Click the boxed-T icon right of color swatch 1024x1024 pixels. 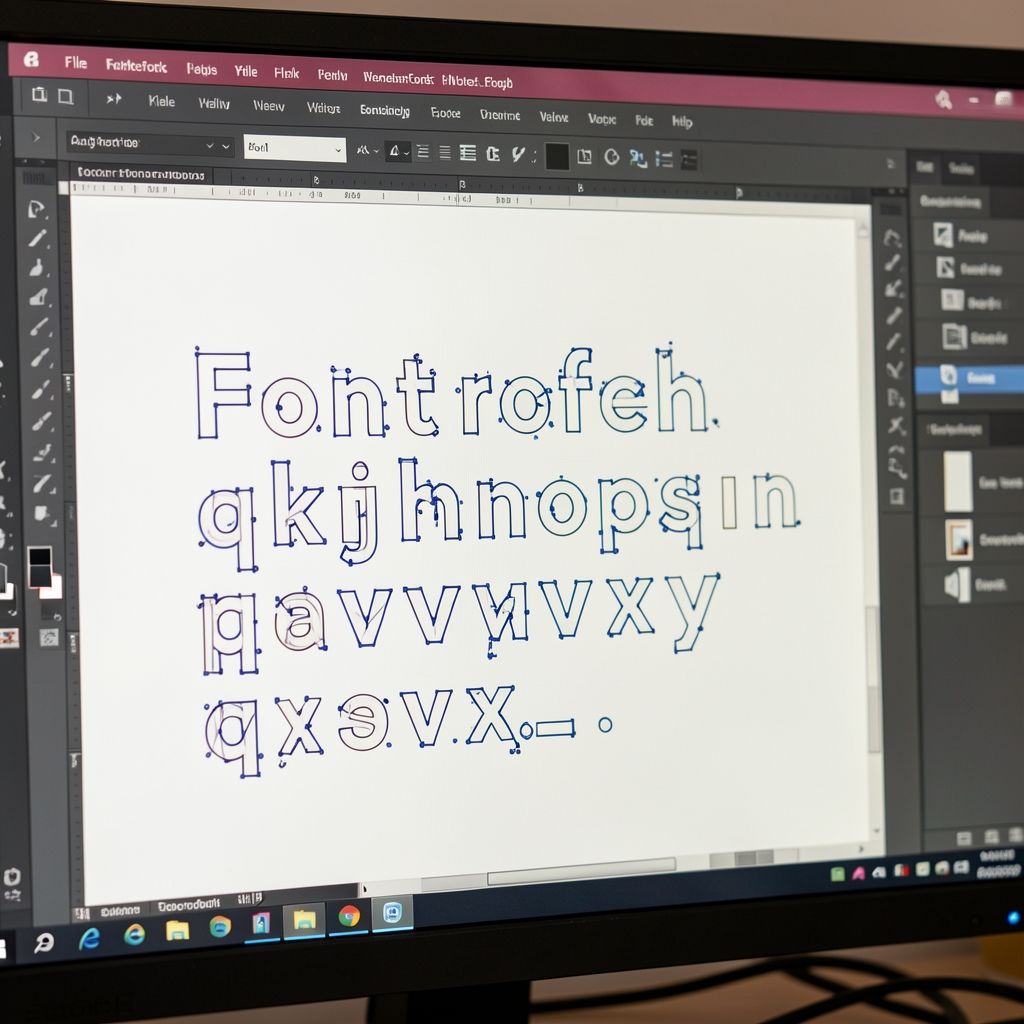point(584,157)
